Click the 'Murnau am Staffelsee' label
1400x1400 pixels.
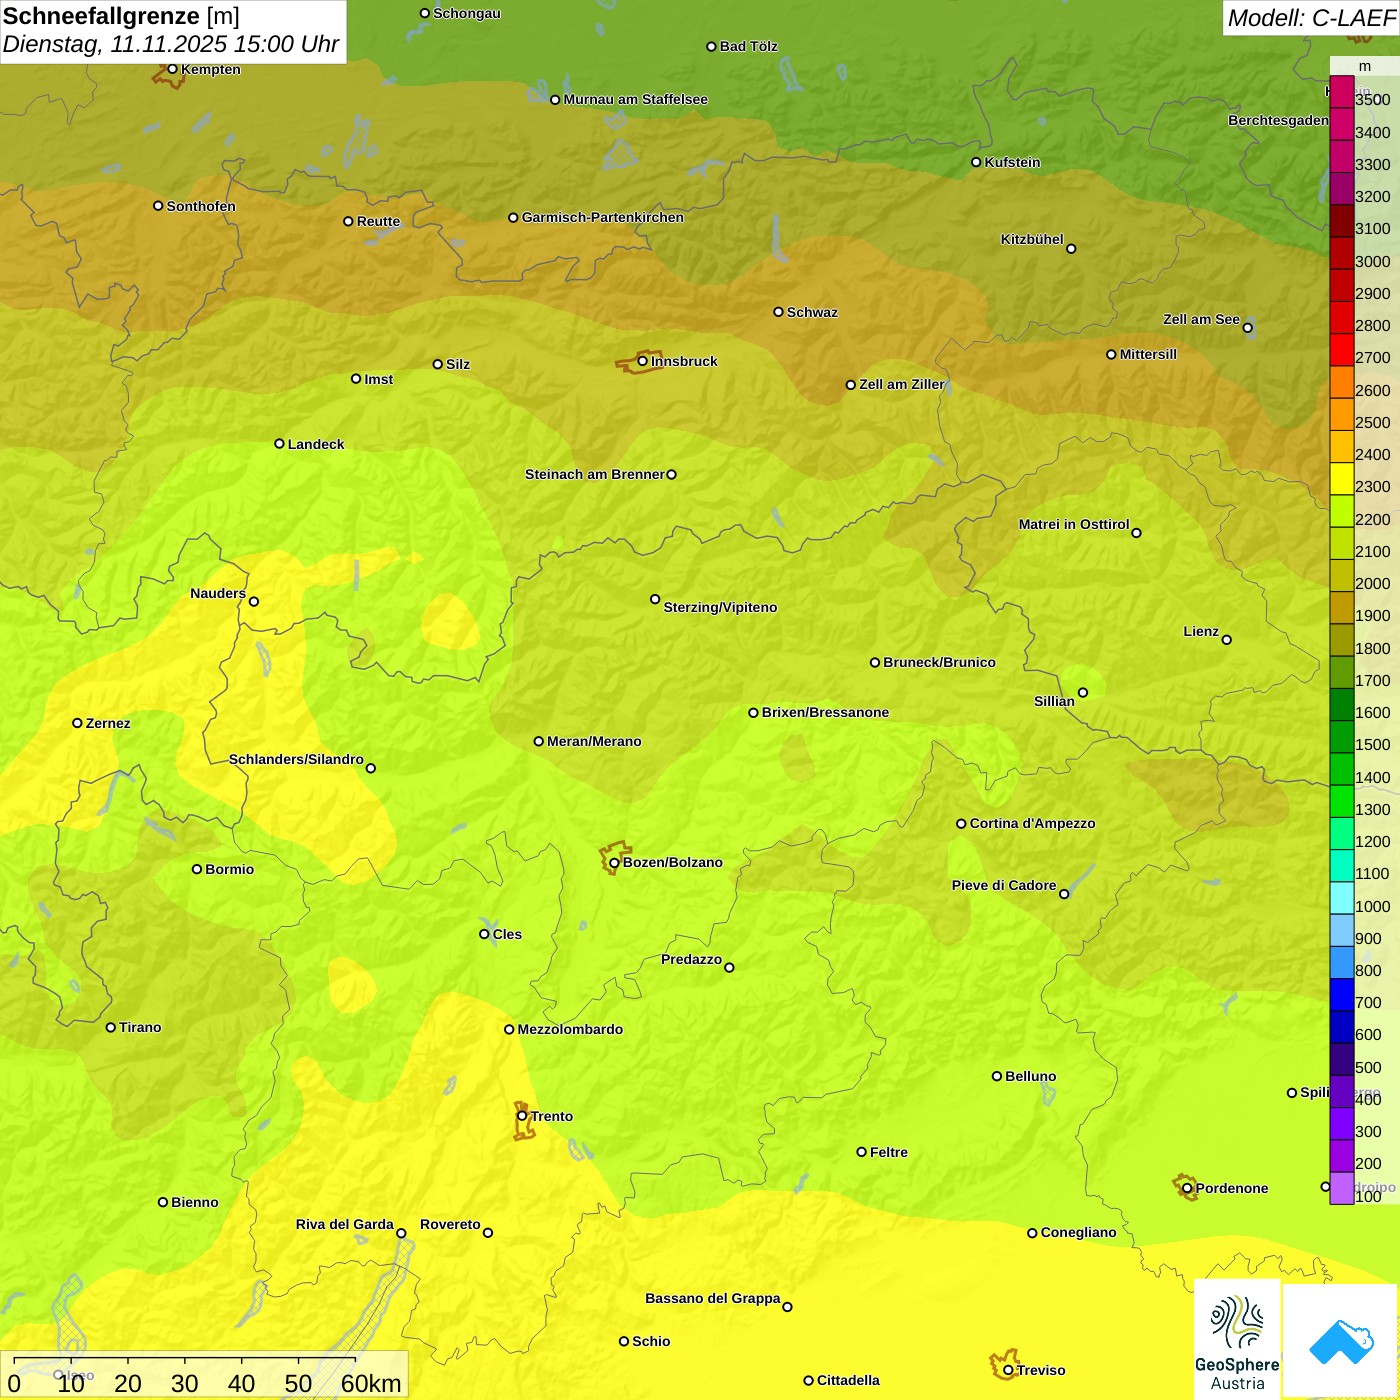coord(636,99)
